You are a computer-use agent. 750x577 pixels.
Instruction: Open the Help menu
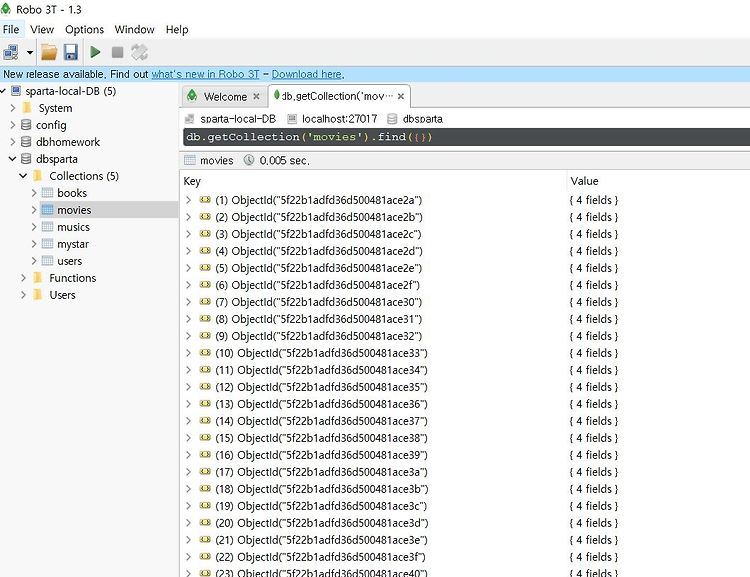coord(177,29)
